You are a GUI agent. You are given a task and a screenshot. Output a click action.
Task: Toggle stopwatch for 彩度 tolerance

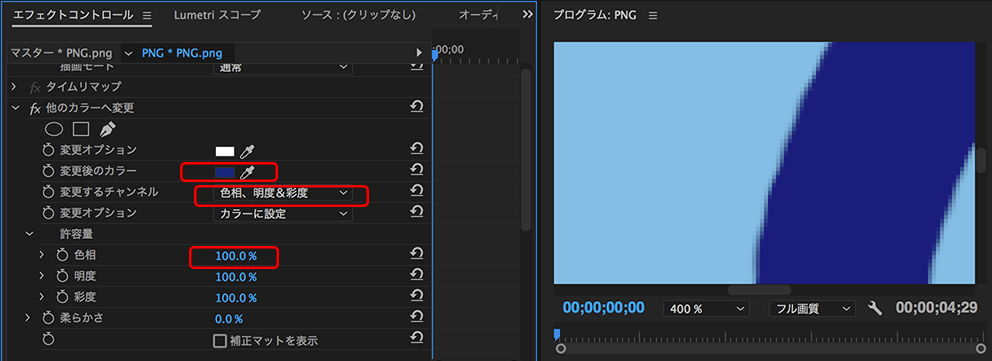[62, 297]
